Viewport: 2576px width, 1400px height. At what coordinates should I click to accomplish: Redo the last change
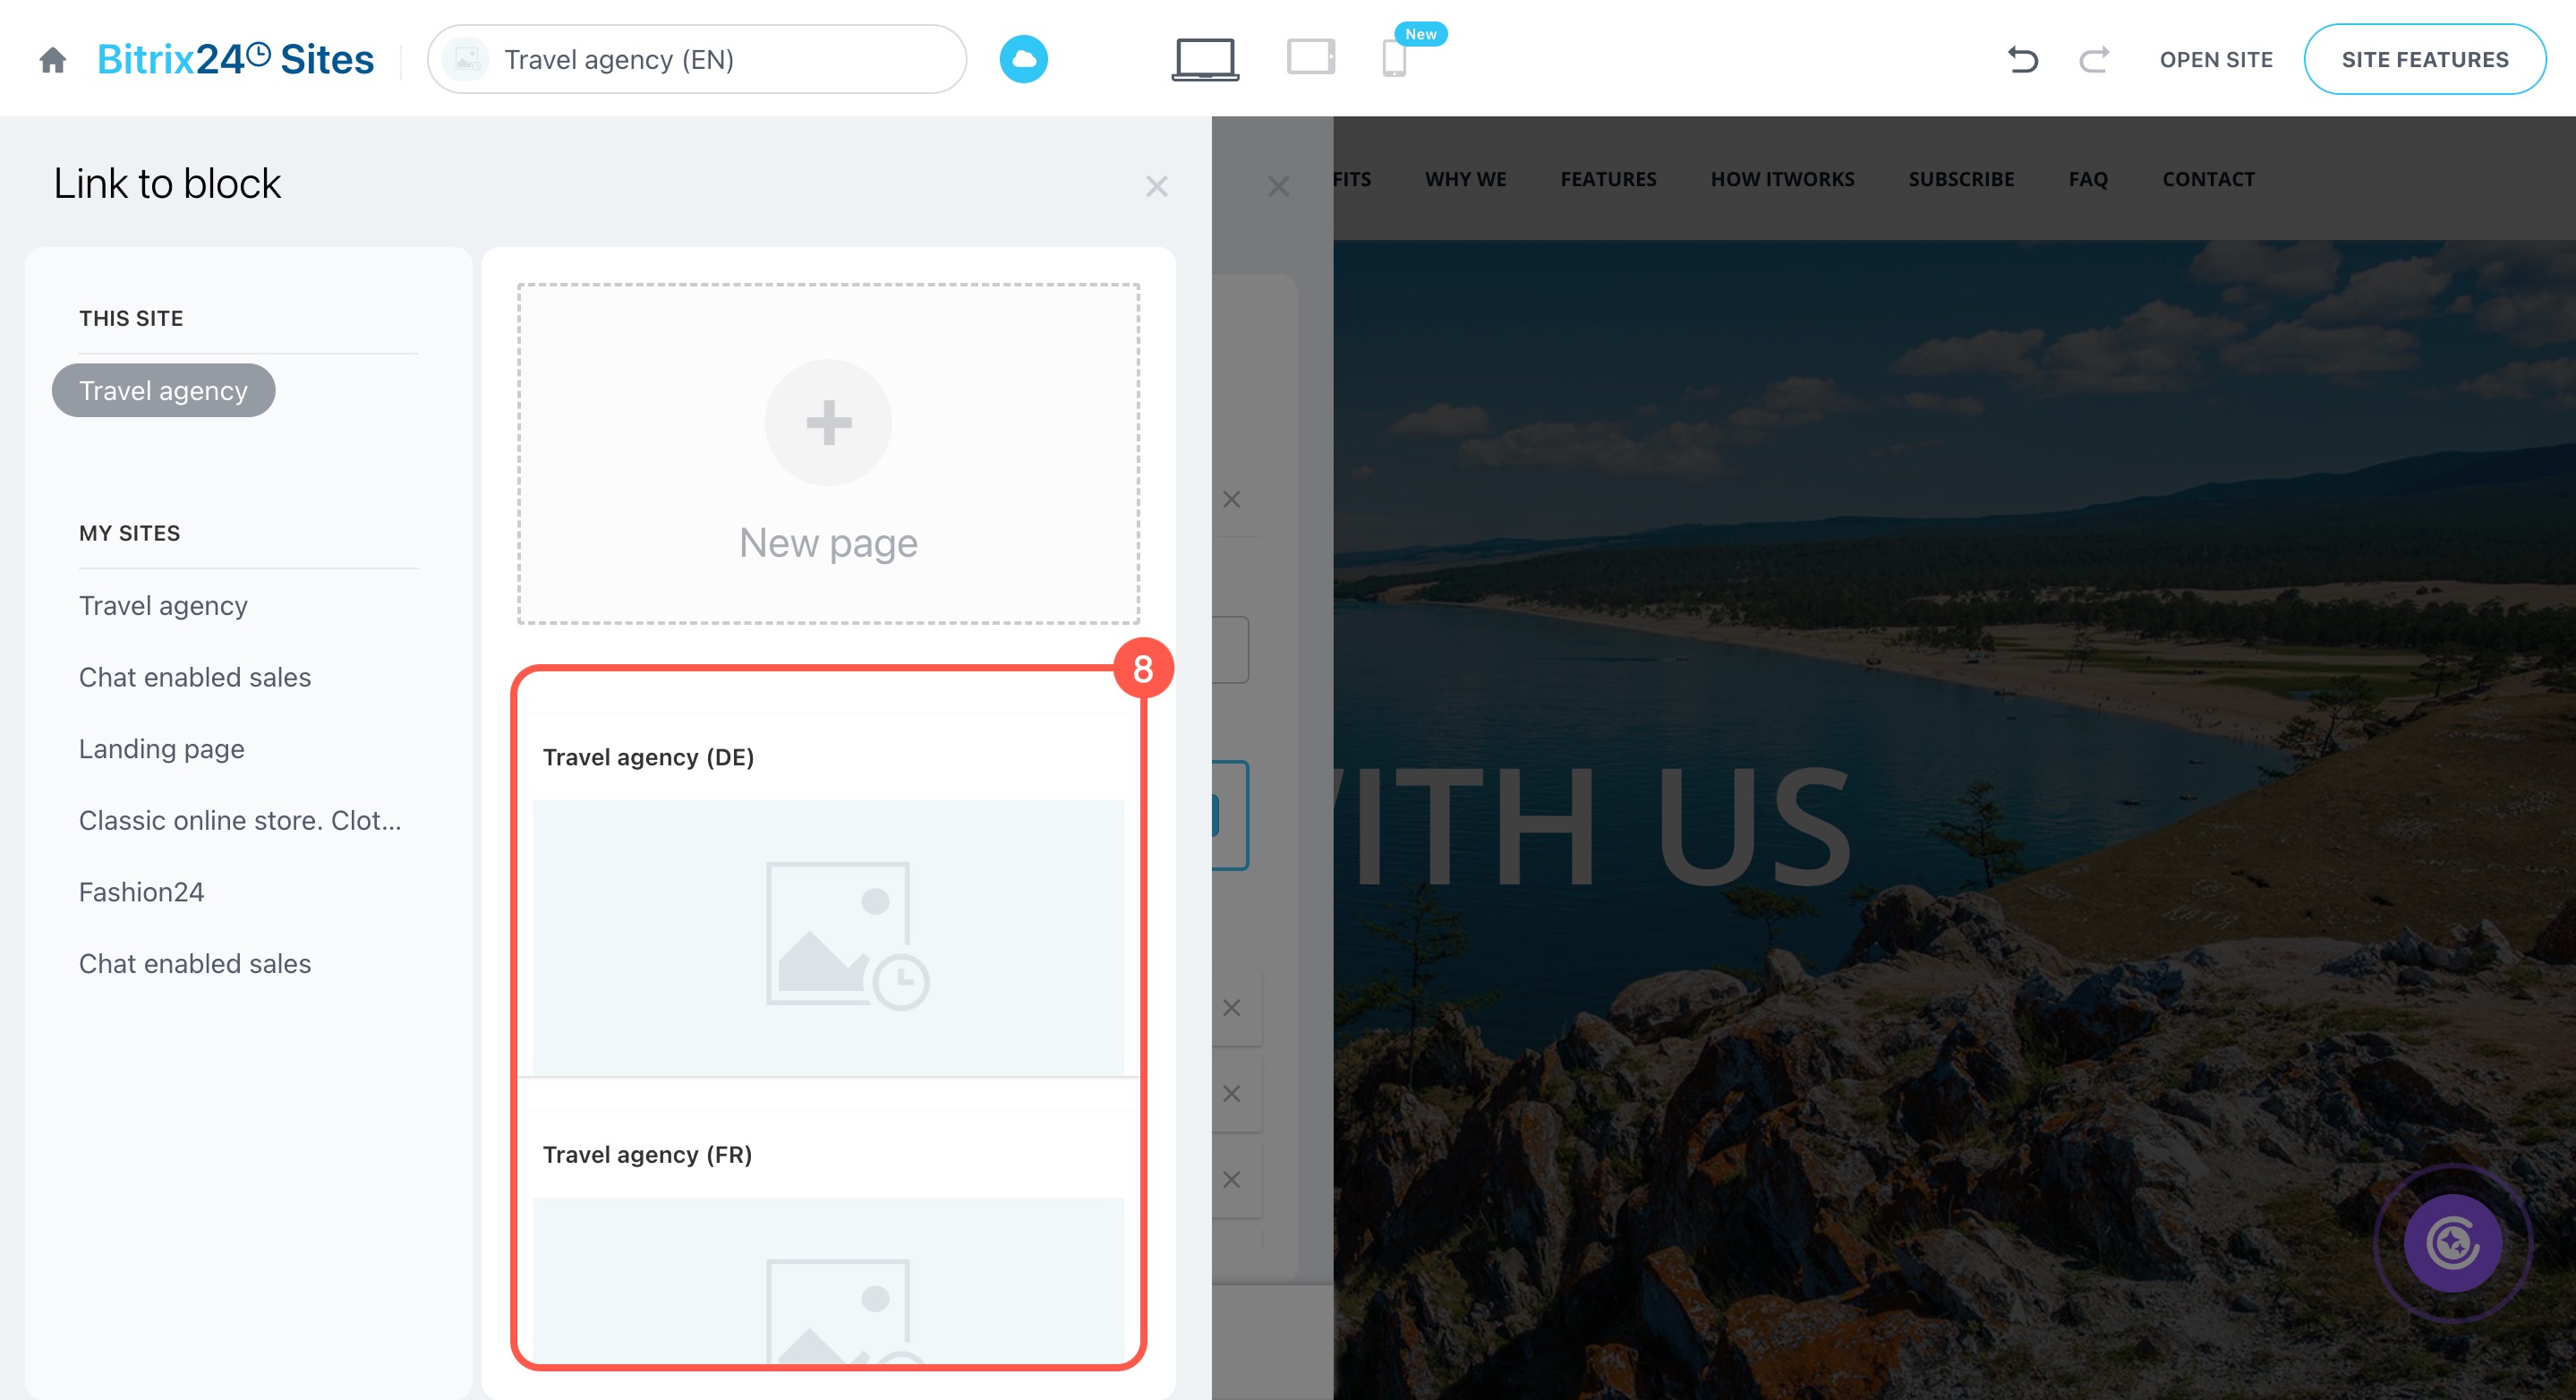pos(2094,60)
